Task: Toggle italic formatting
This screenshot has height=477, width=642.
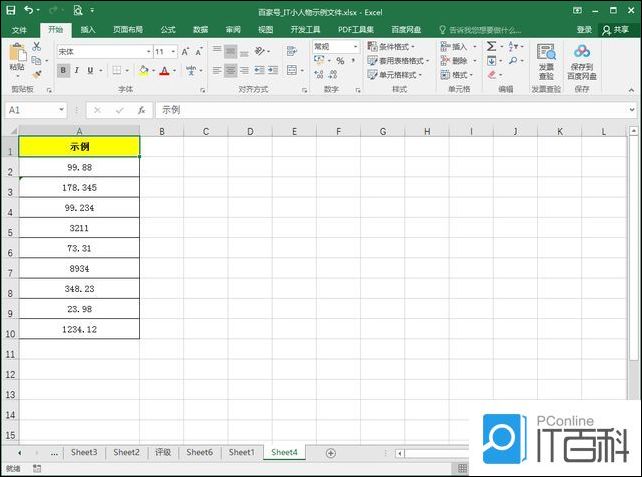Action: click(77, 70)
